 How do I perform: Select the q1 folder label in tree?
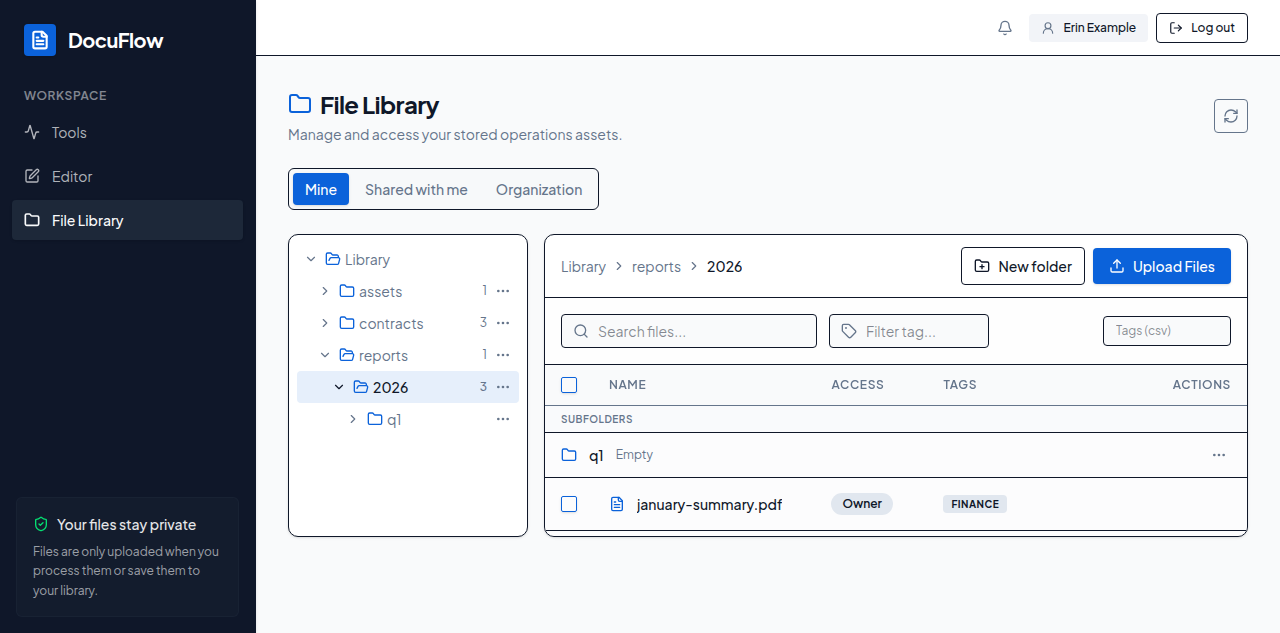coord(394,419)
